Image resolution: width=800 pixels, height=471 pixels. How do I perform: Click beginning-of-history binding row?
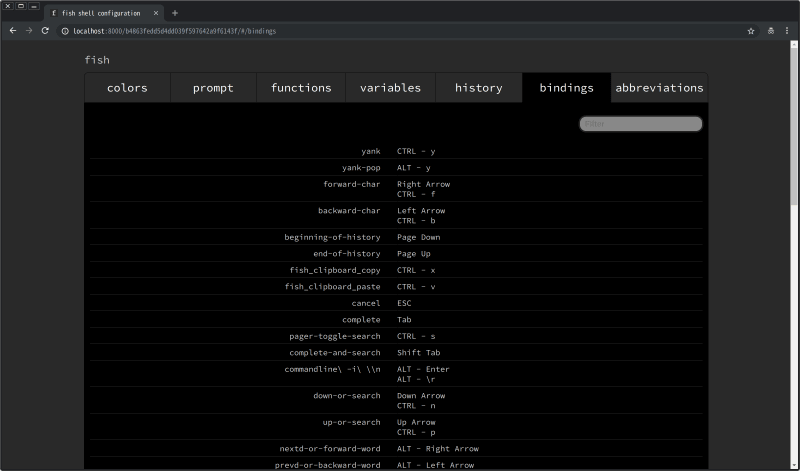[x=396, y=237]
